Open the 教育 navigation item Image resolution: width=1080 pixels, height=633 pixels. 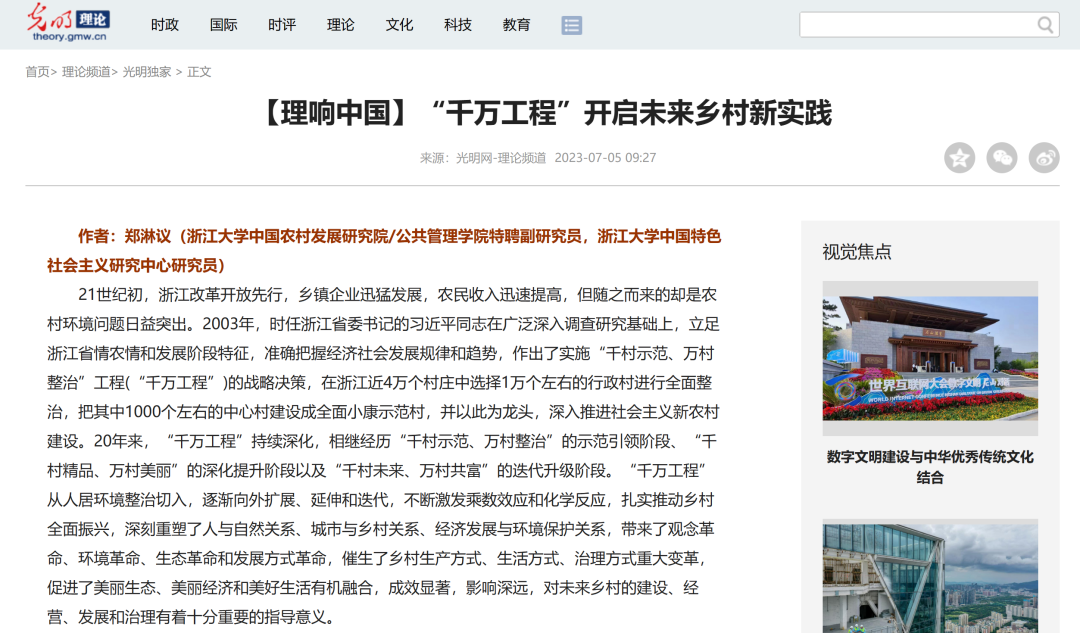coord(517,25)
